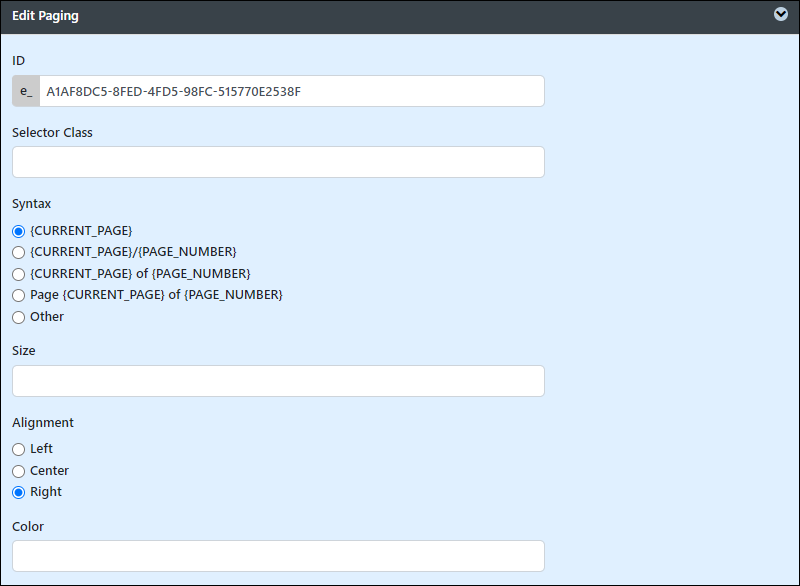Set alignment to Left
The height and width of the screenshot is (586, 800).
tap(18, 449)
